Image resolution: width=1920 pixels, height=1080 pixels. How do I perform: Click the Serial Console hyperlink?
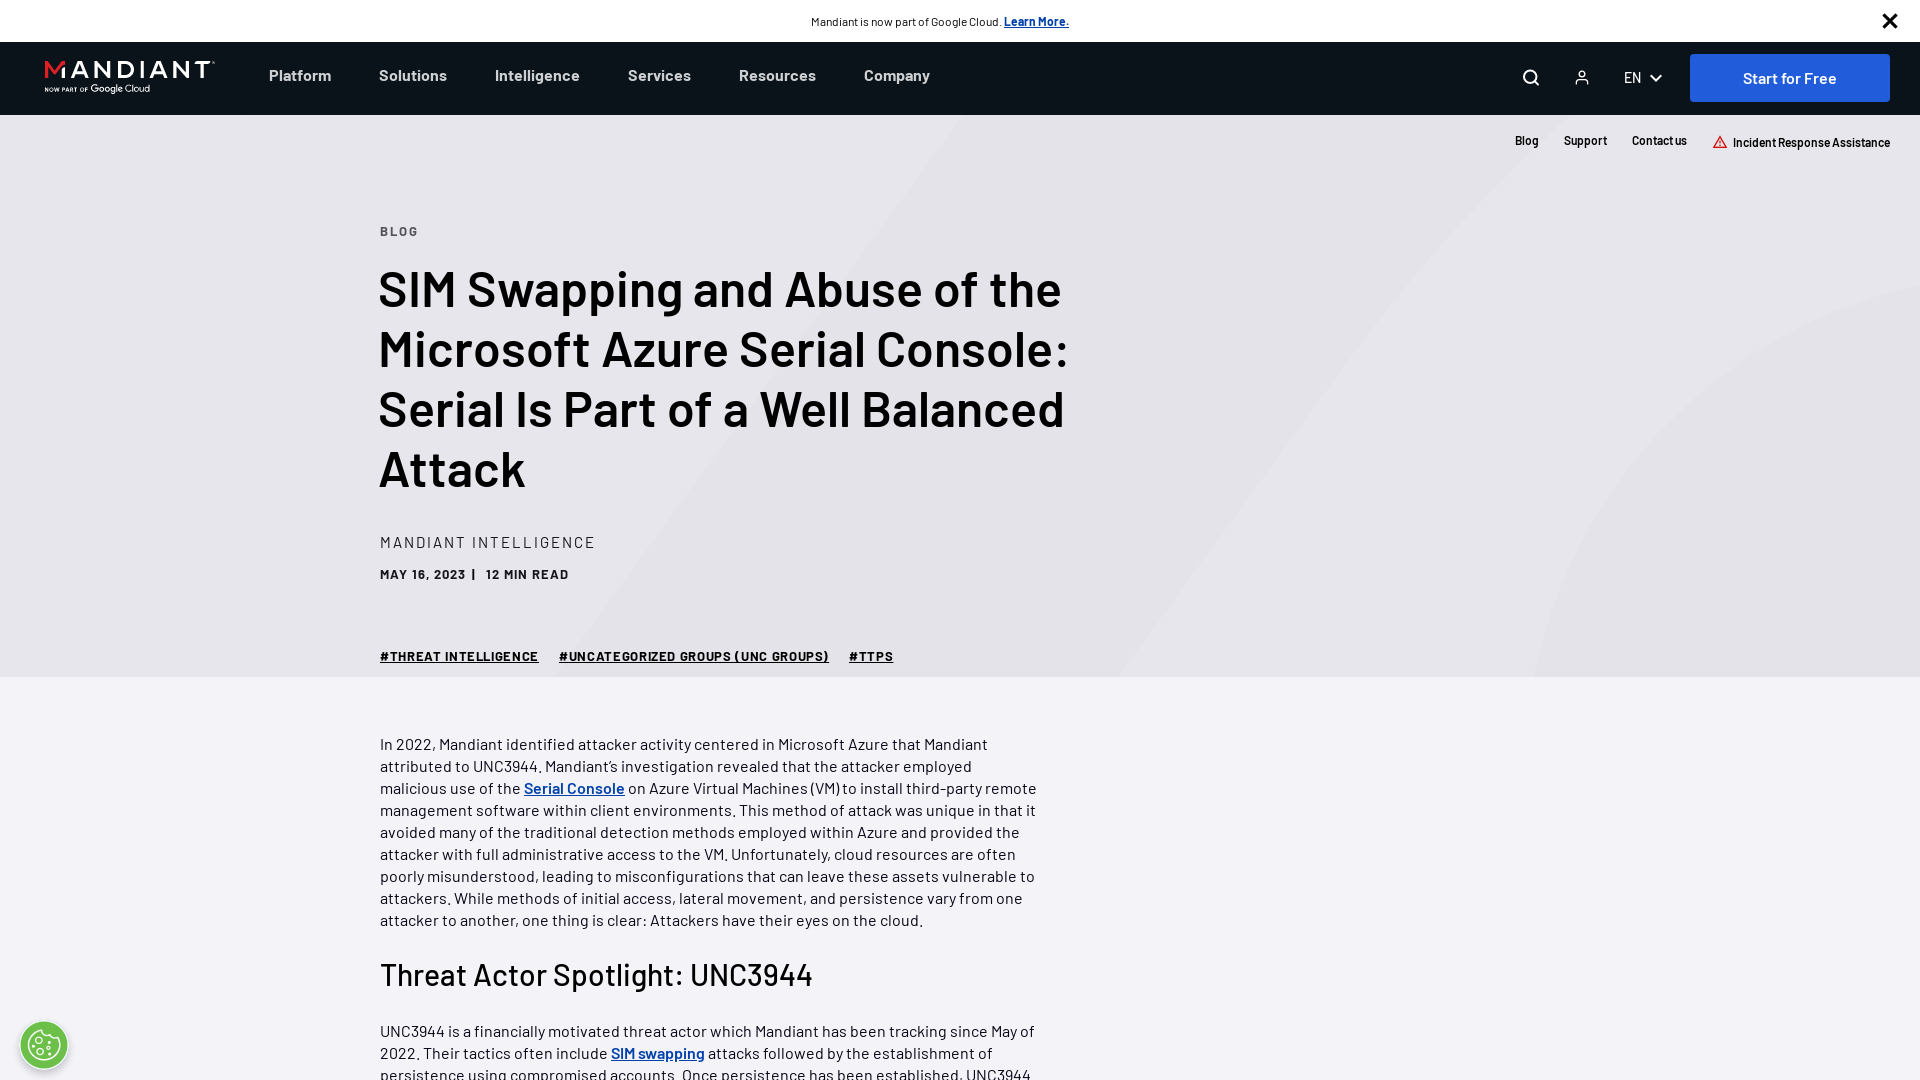pos(574,787)
